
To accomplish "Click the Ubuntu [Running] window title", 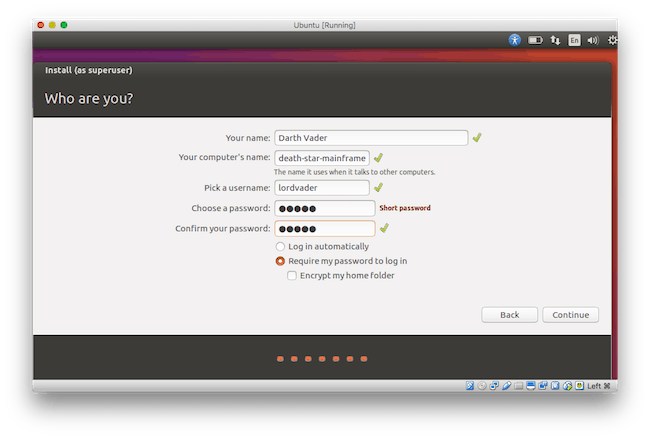I will [x=325, y=25].
